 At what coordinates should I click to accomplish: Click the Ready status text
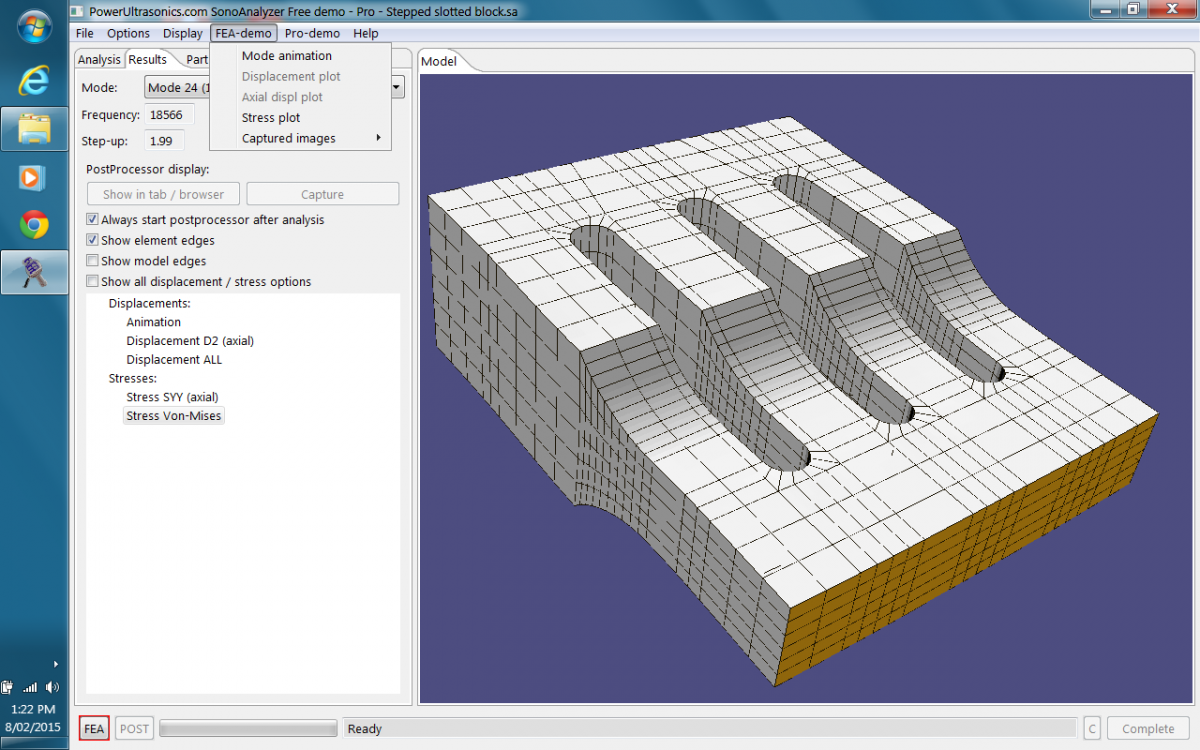coord(365,729)
